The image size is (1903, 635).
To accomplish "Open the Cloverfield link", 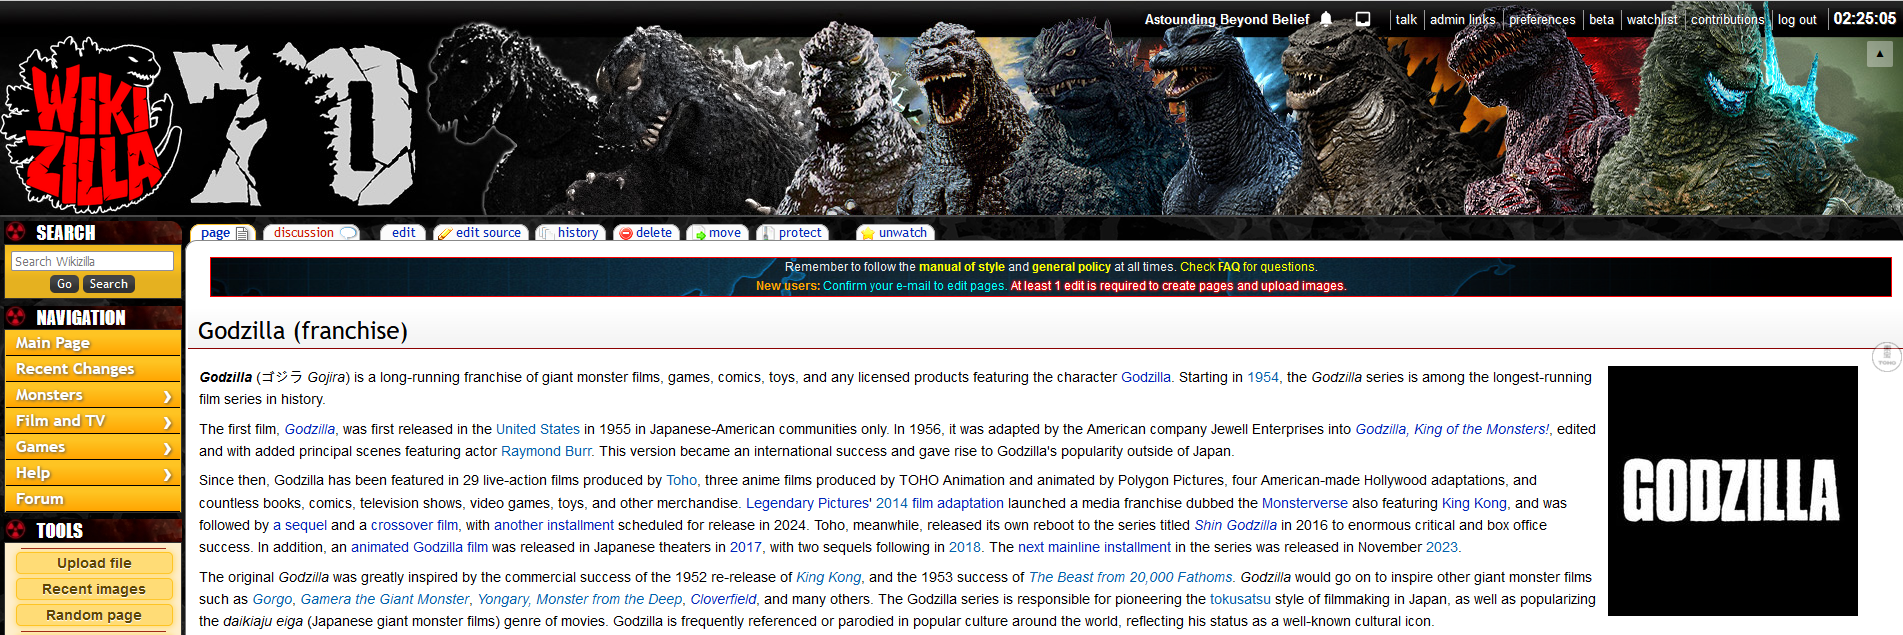I will pyautogui.click(x=723, y=599).
